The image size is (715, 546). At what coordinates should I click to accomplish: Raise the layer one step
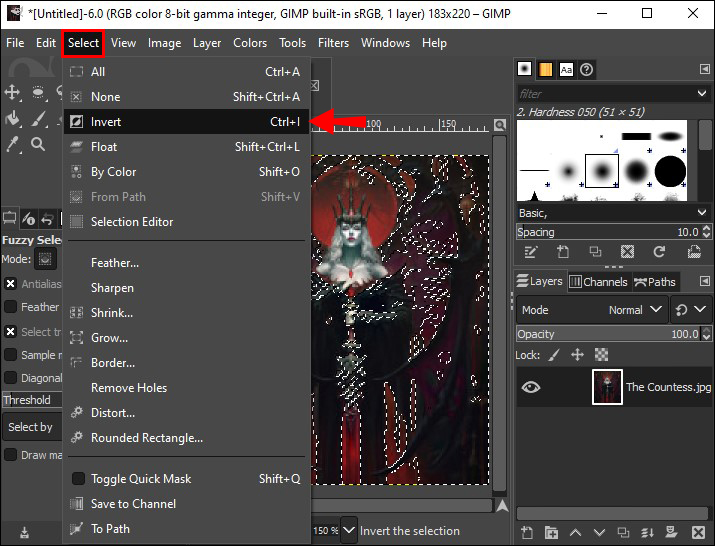[x=575, y=532]
